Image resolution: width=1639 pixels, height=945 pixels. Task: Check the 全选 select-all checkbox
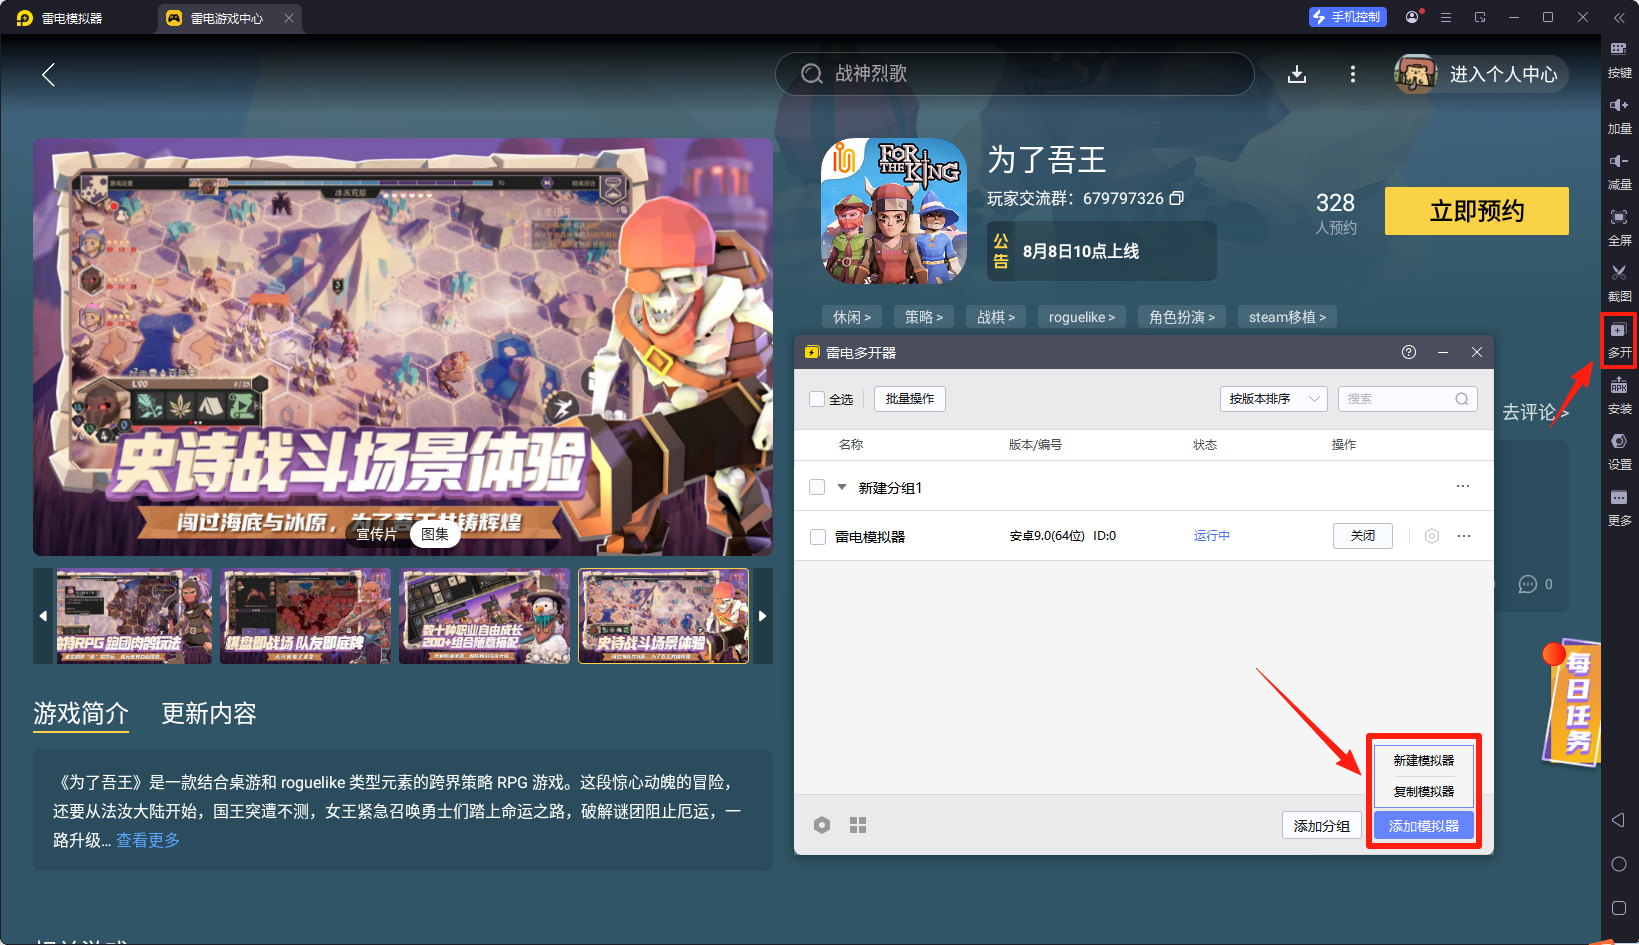pos(817,399)
